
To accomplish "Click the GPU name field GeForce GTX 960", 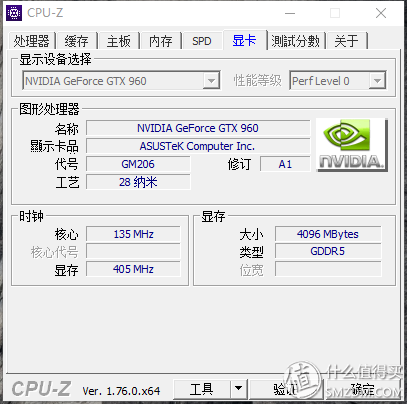I will pyautogui.click(x=198, y=128).
